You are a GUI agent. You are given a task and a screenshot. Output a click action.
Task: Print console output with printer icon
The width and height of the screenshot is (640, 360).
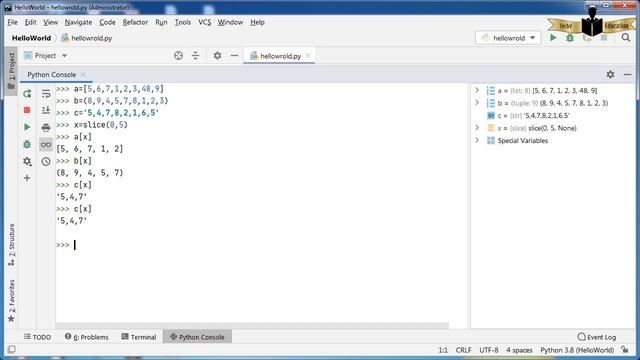click(x=46, y=127)
